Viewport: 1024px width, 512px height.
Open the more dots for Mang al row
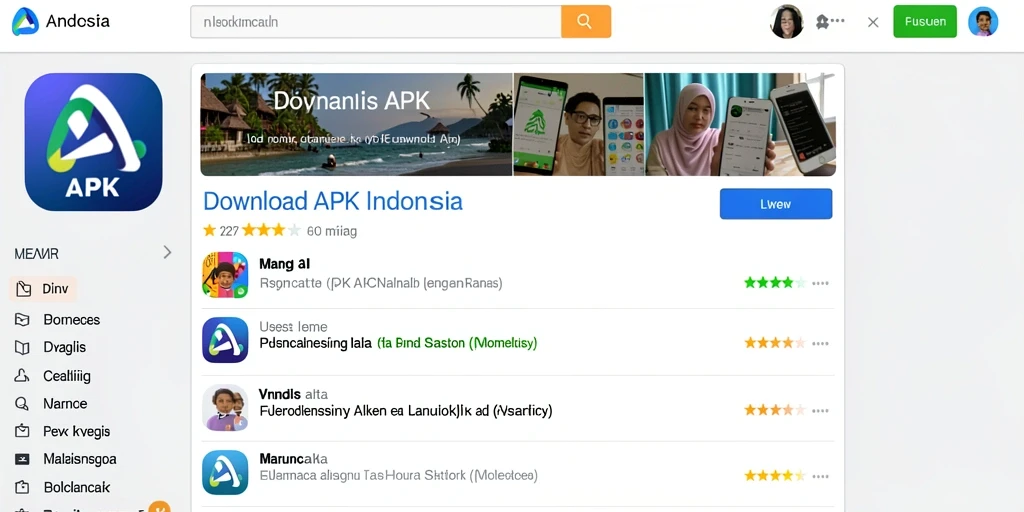tap(820, 283)
